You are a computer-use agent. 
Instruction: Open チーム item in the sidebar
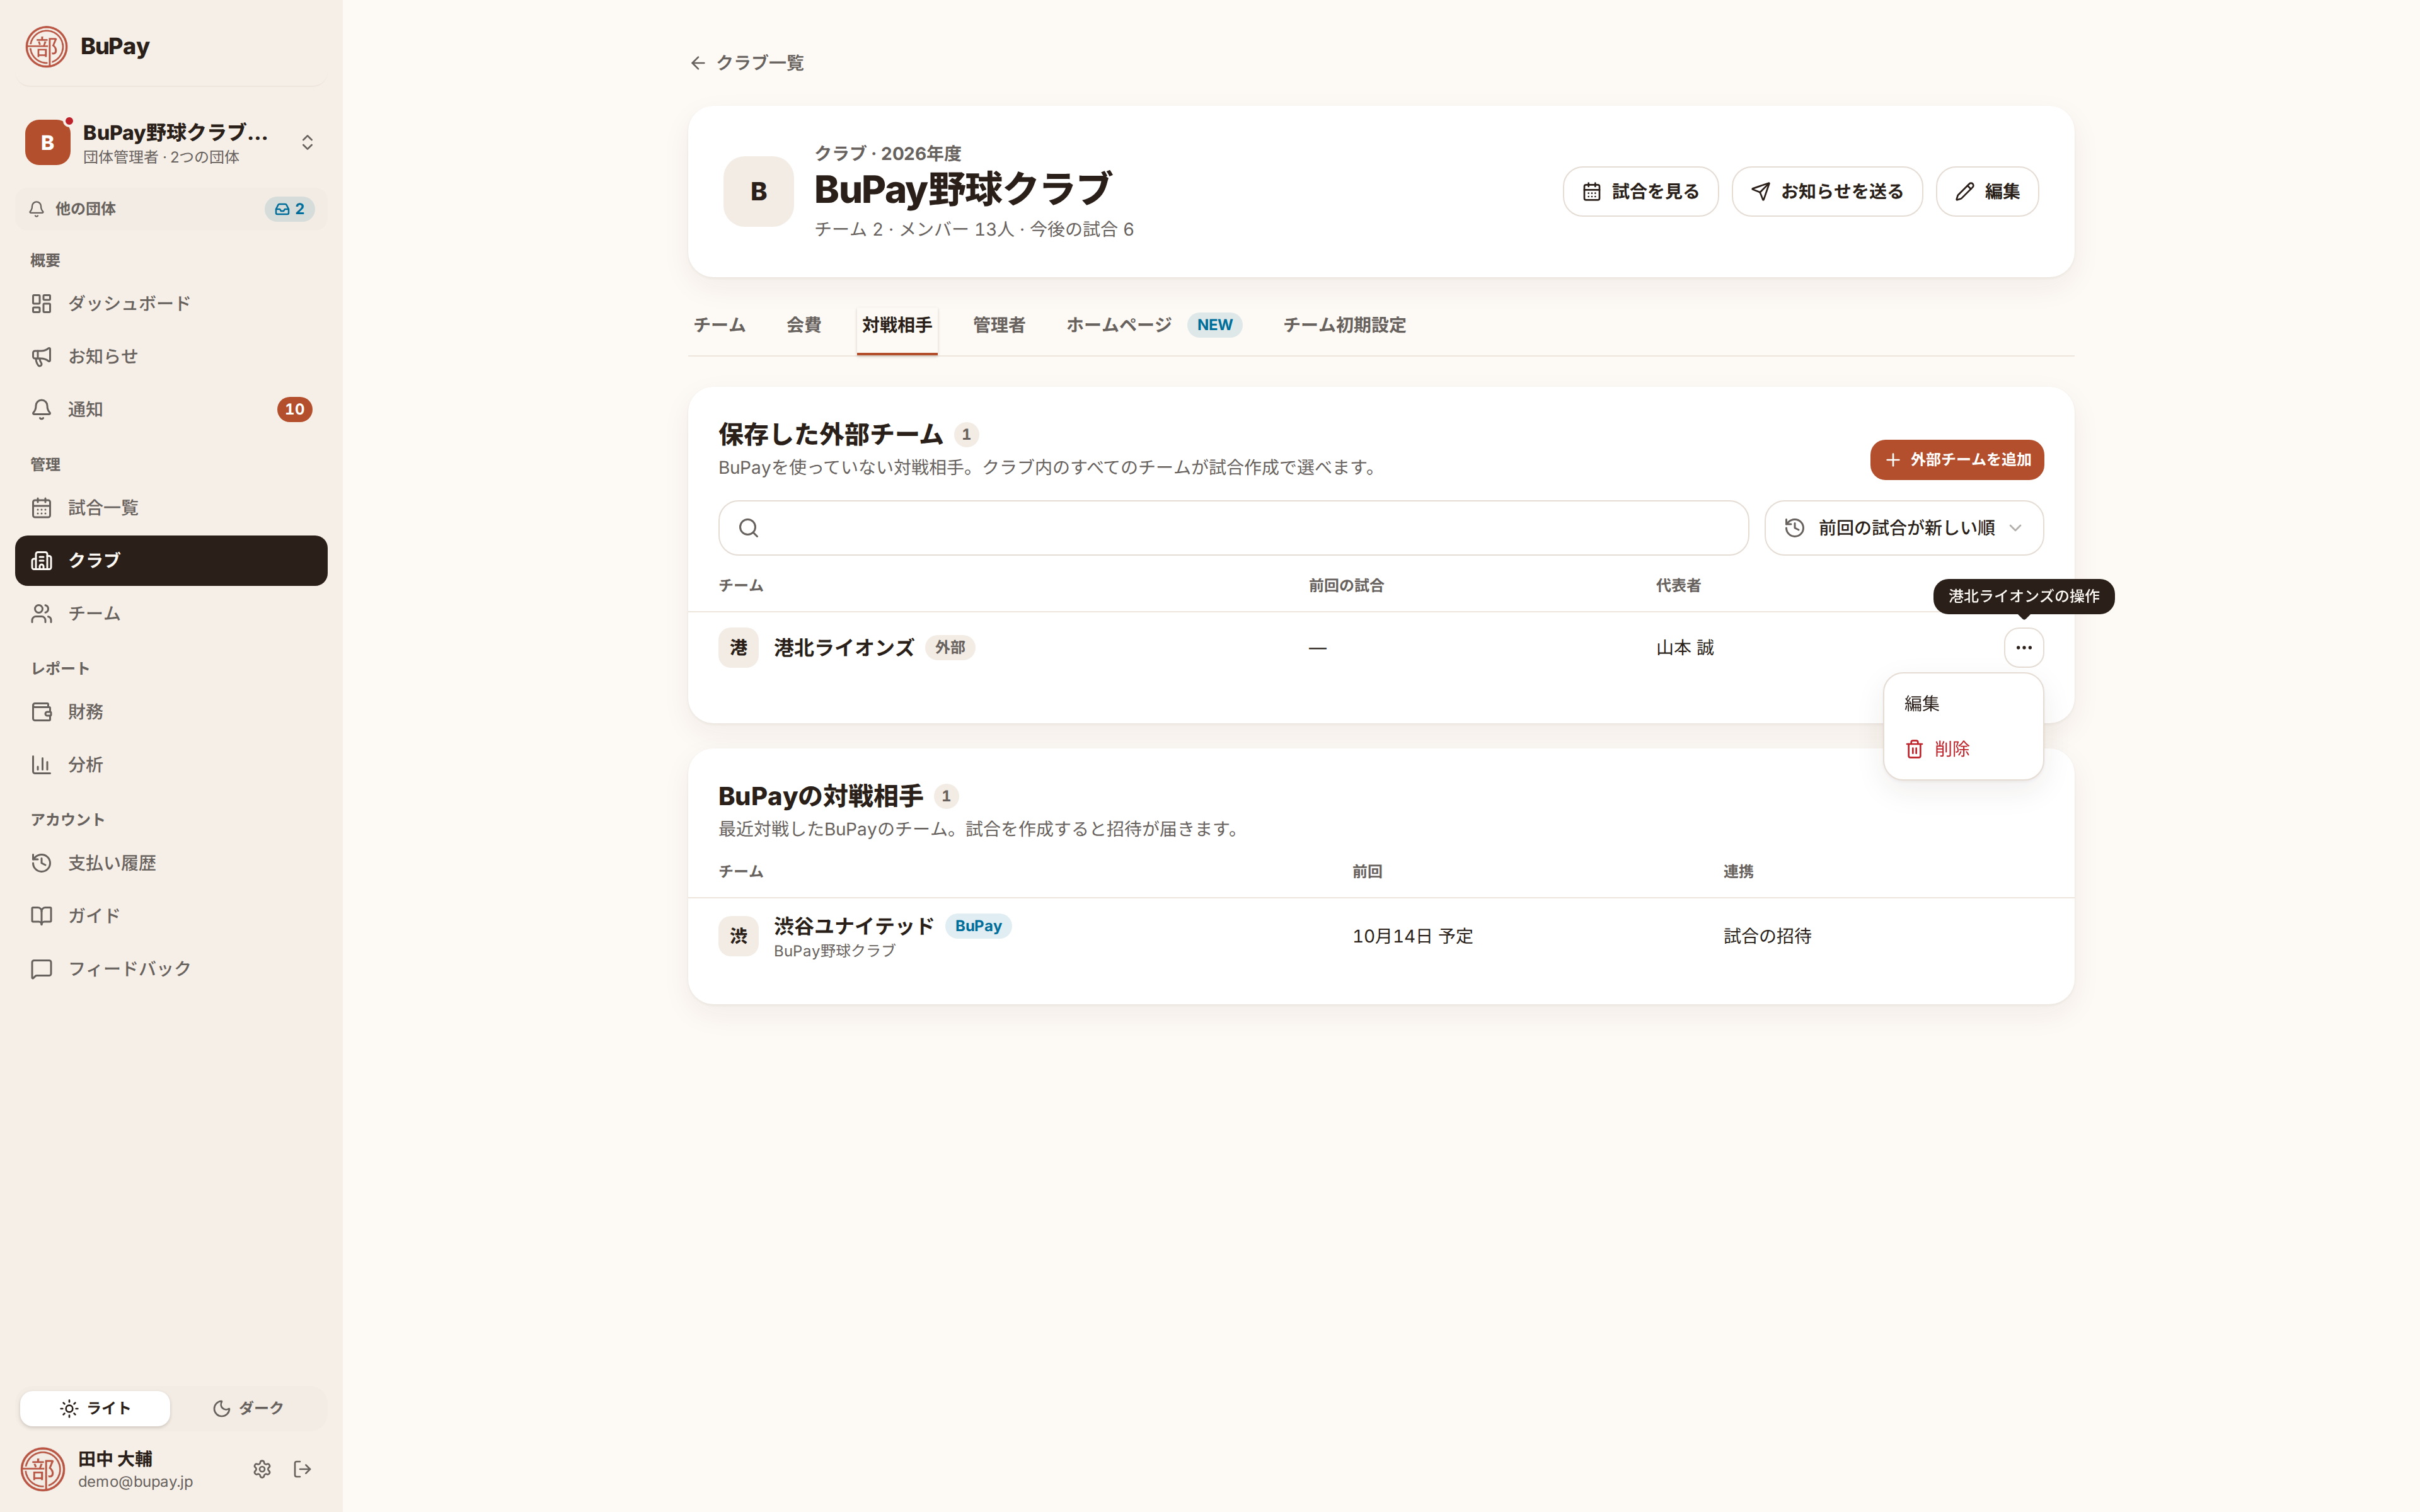[x=171, y=613]
